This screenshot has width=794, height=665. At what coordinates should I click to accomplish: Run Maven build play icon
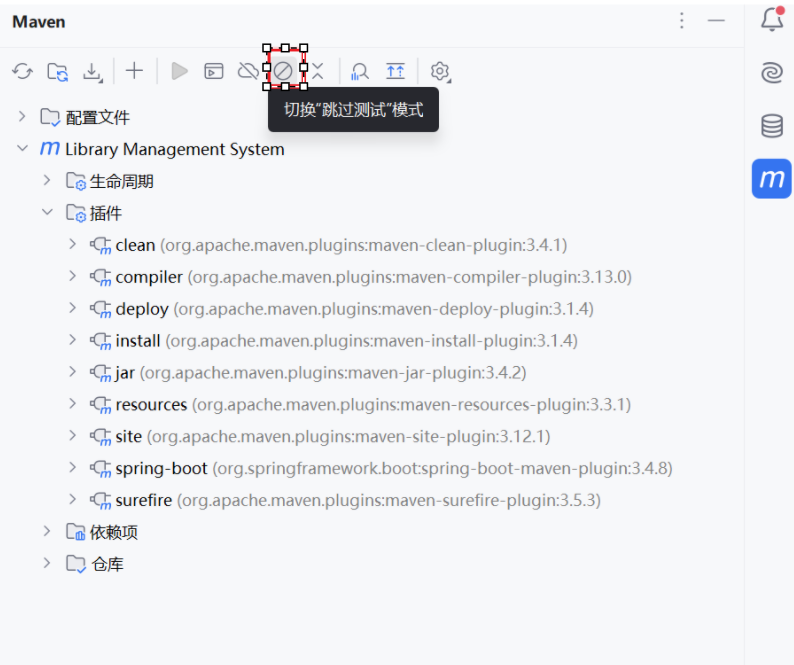[180, 71]
